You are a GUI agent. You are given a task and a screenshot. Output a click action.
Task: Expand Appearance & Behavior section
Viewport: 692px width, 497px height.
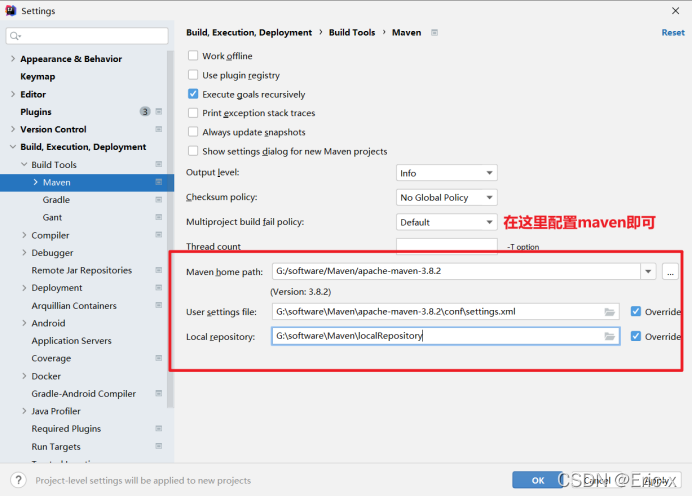coord(13,59)
